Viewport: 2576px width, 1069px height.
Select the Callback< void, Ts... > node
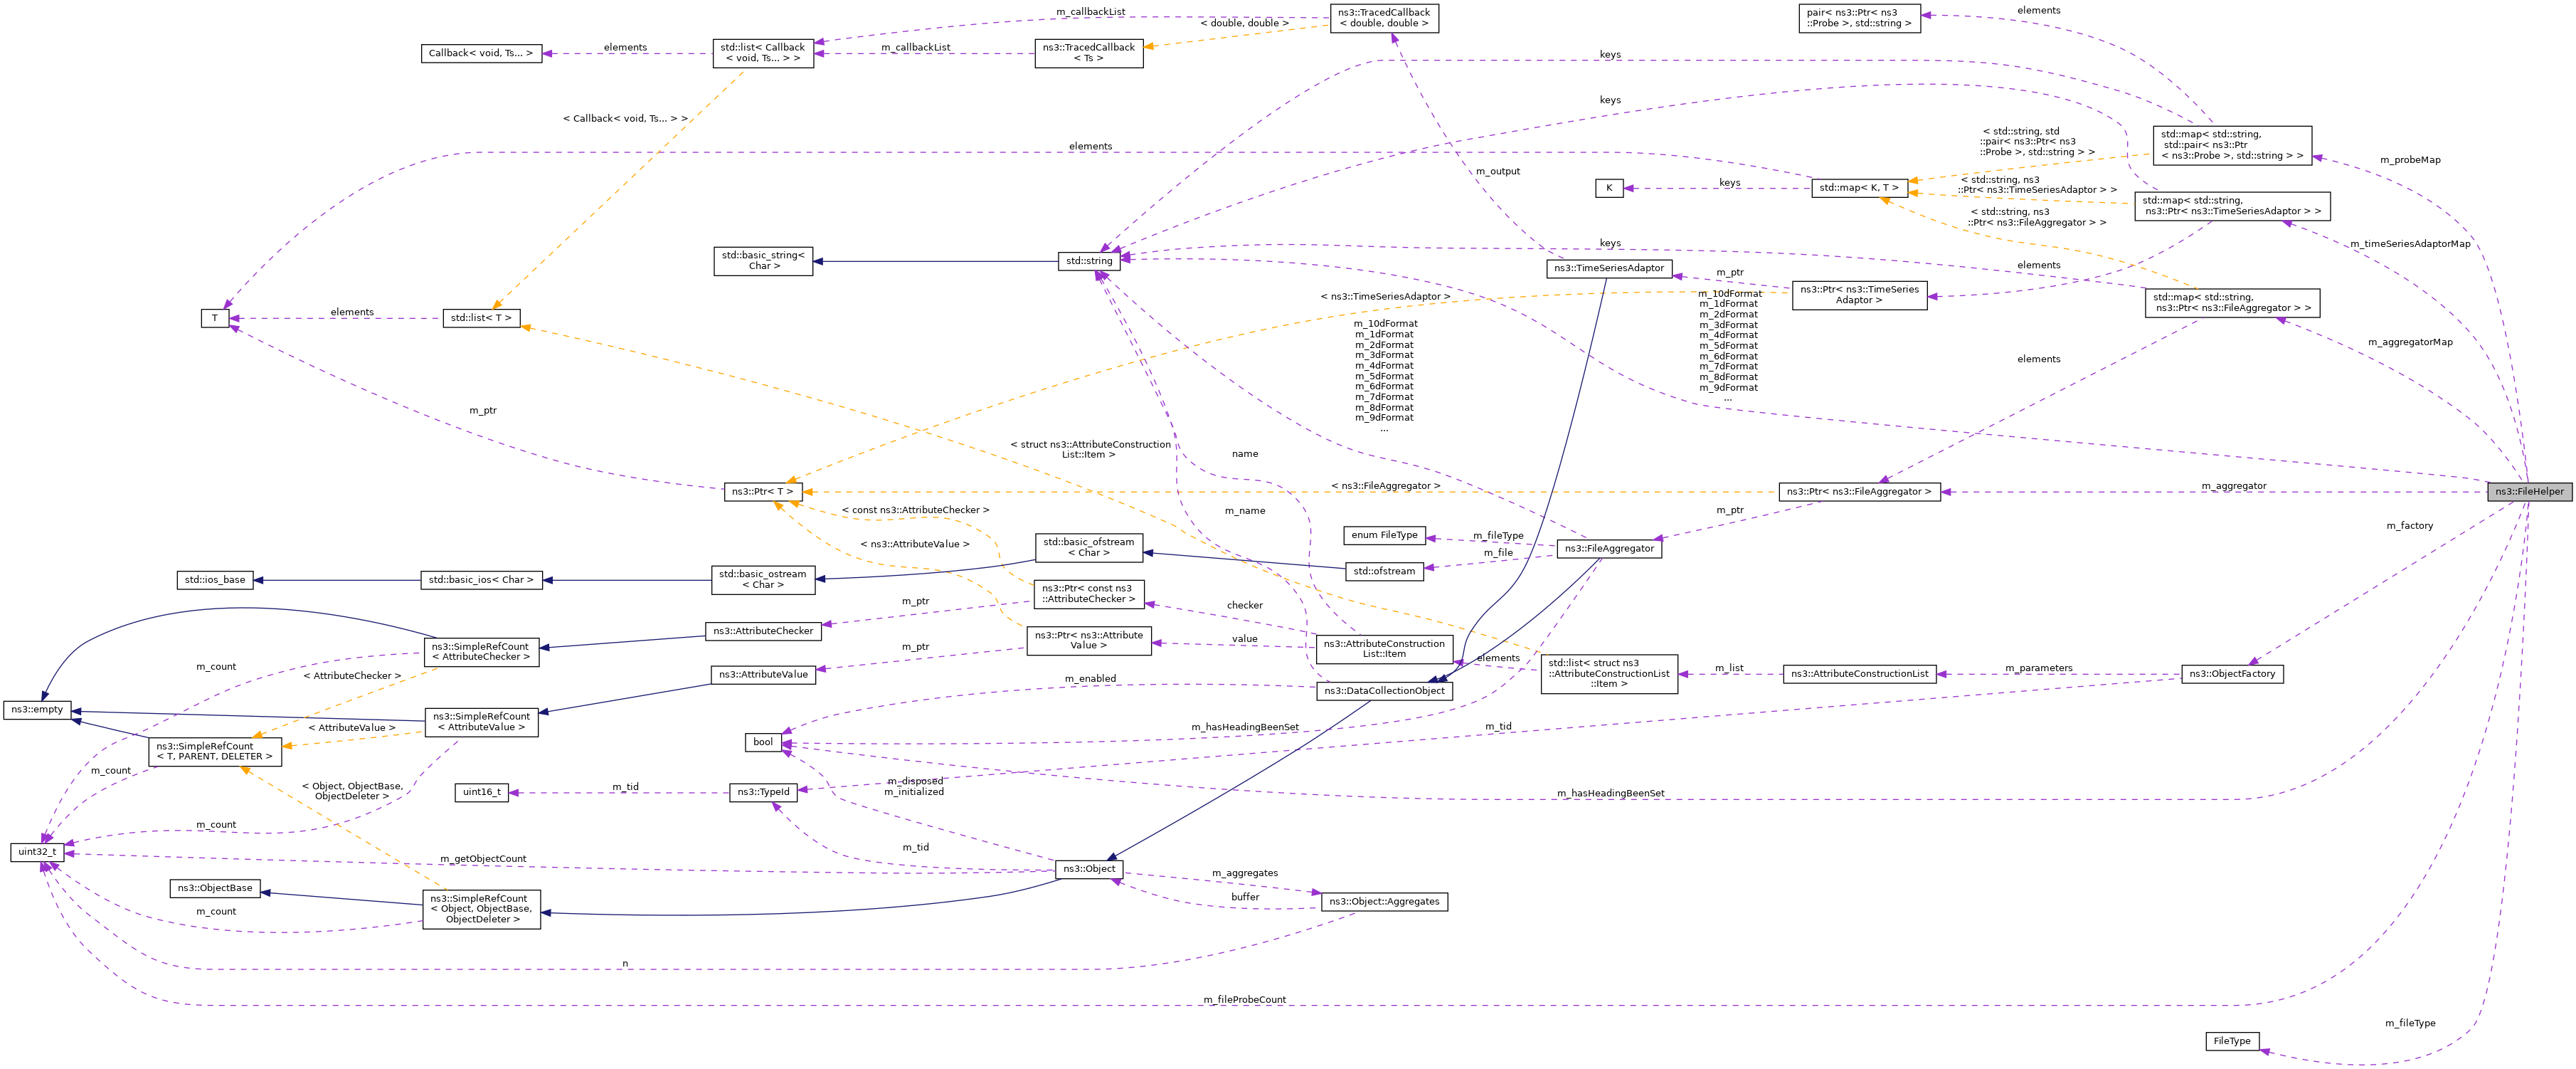(x=481, y=53)
